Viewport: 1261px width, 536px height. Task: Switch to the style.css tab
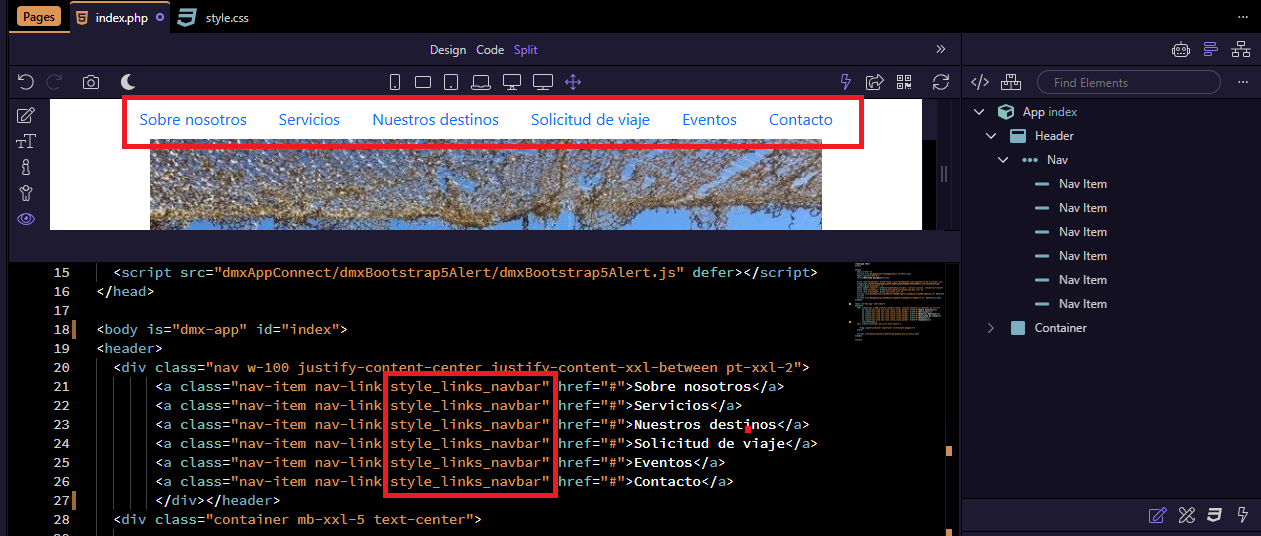[226, 18]
